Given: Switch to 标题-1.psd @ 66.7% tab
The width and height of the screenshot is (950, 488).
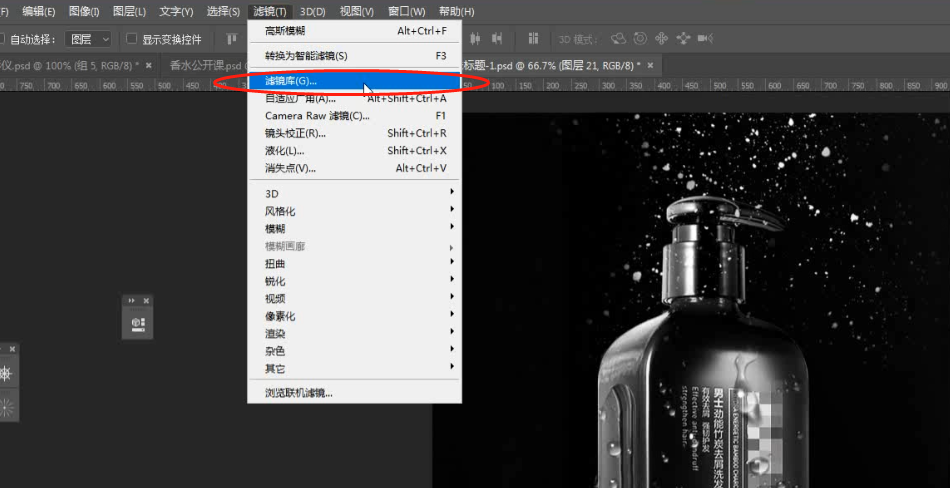Looking at the screenshot, I should [553, 65].
